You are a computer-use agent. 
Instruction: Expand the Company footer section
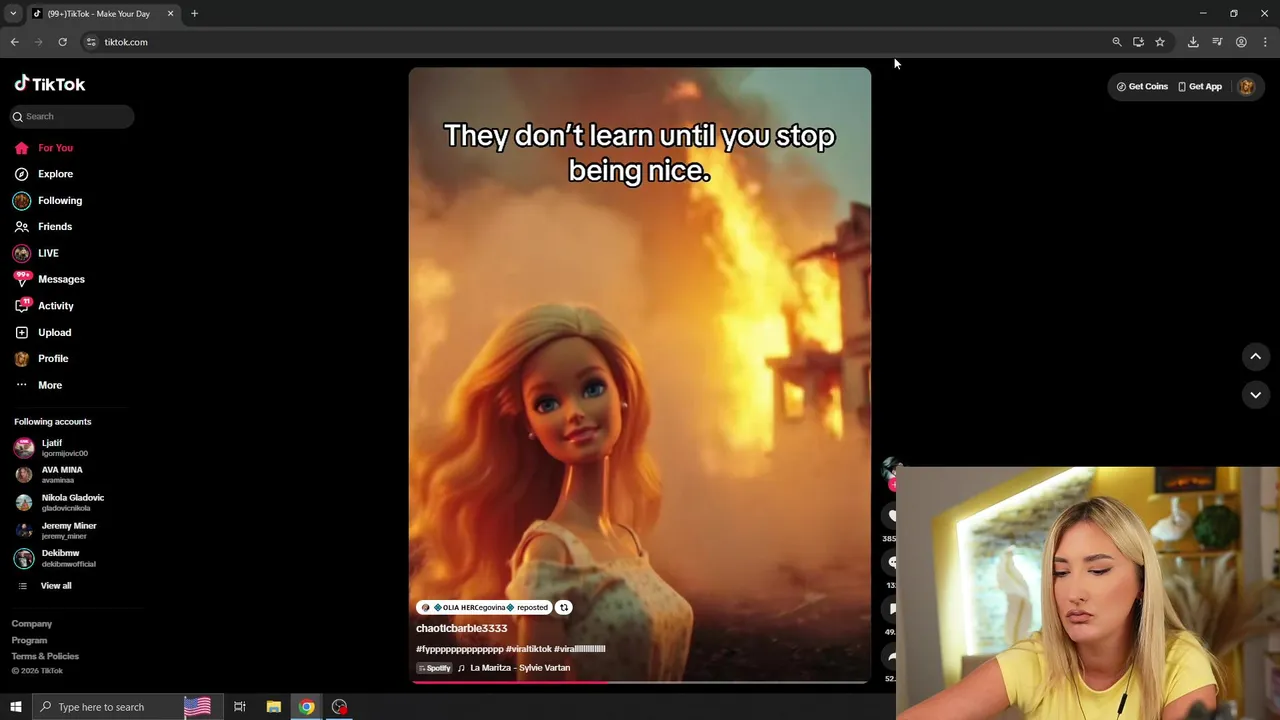tap(32, 624)
